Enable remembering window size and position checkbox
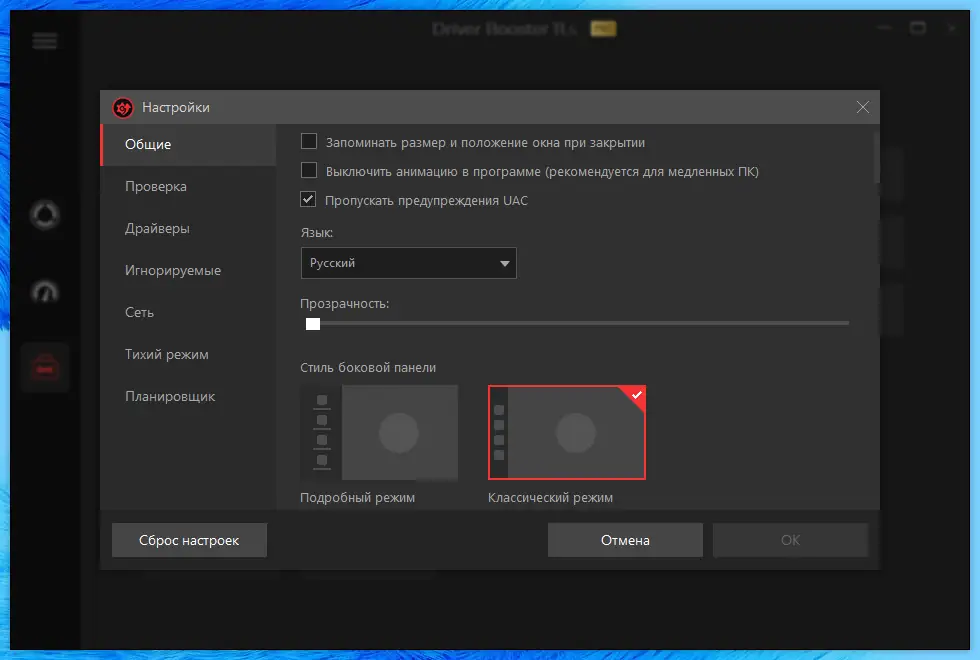Screen dimensions: 980x660 point(309,141)
